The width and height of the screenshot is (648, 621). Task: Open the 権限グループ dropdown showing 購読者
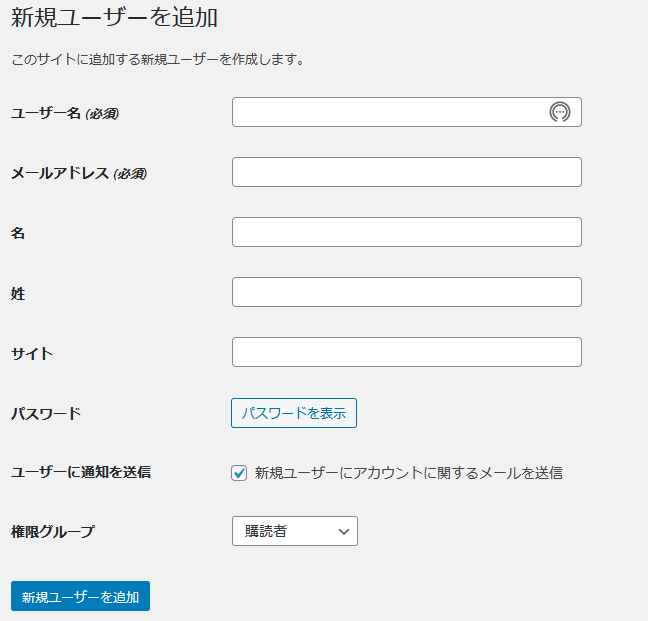[x=295, y=531]
